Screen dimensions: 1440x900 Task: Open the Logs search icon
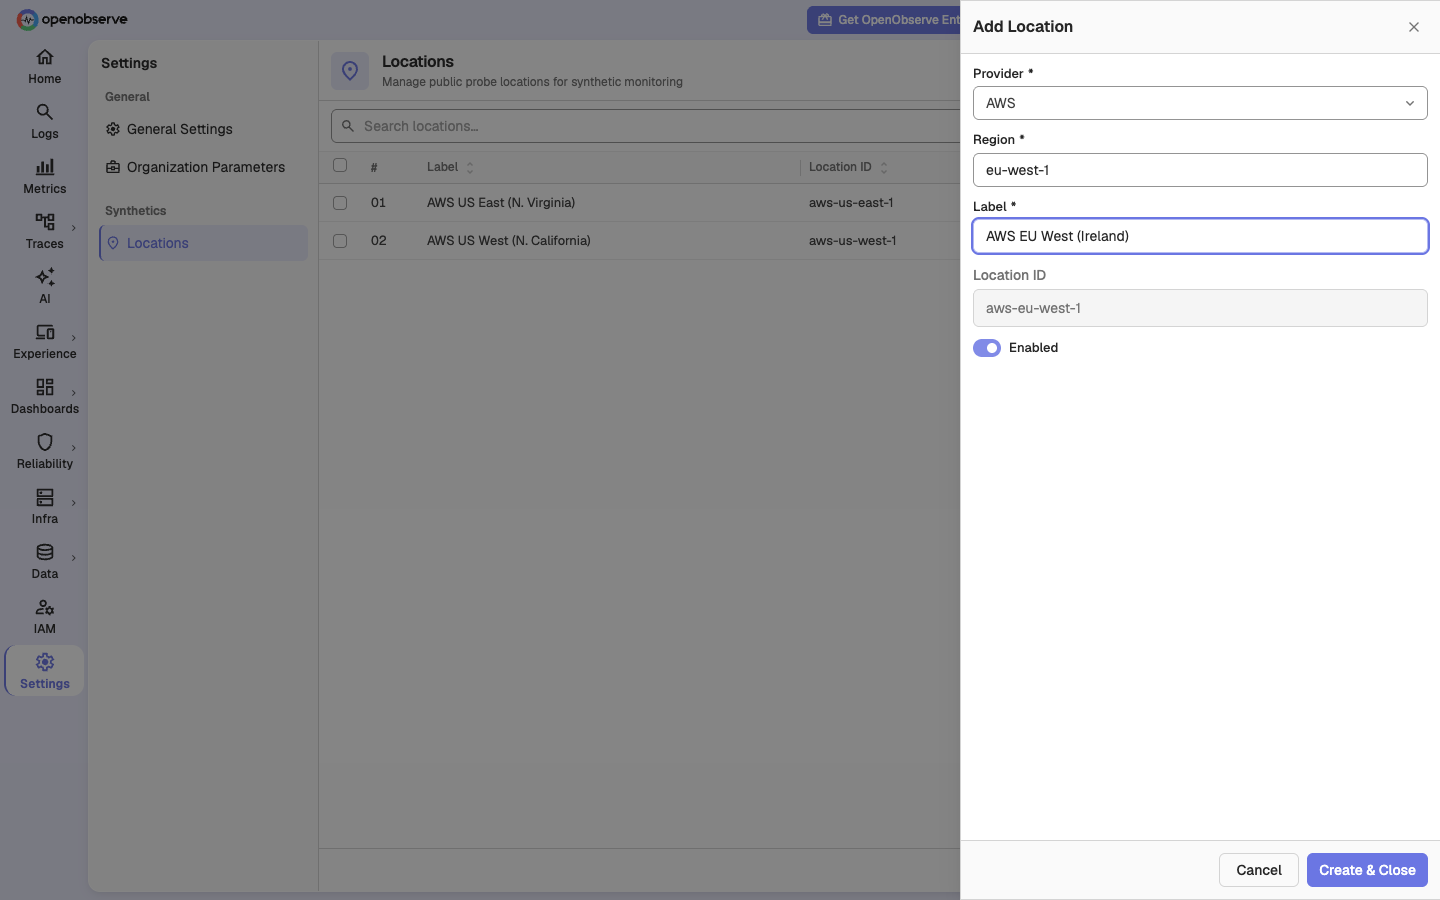coord(45,112)
